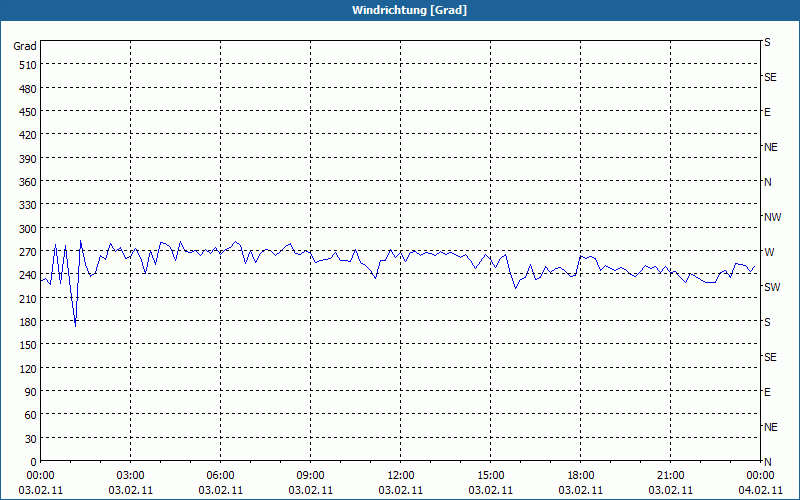Click the N compass label level with 360
The height and width of the screenshot is (500, 800).
click(767, 182)
